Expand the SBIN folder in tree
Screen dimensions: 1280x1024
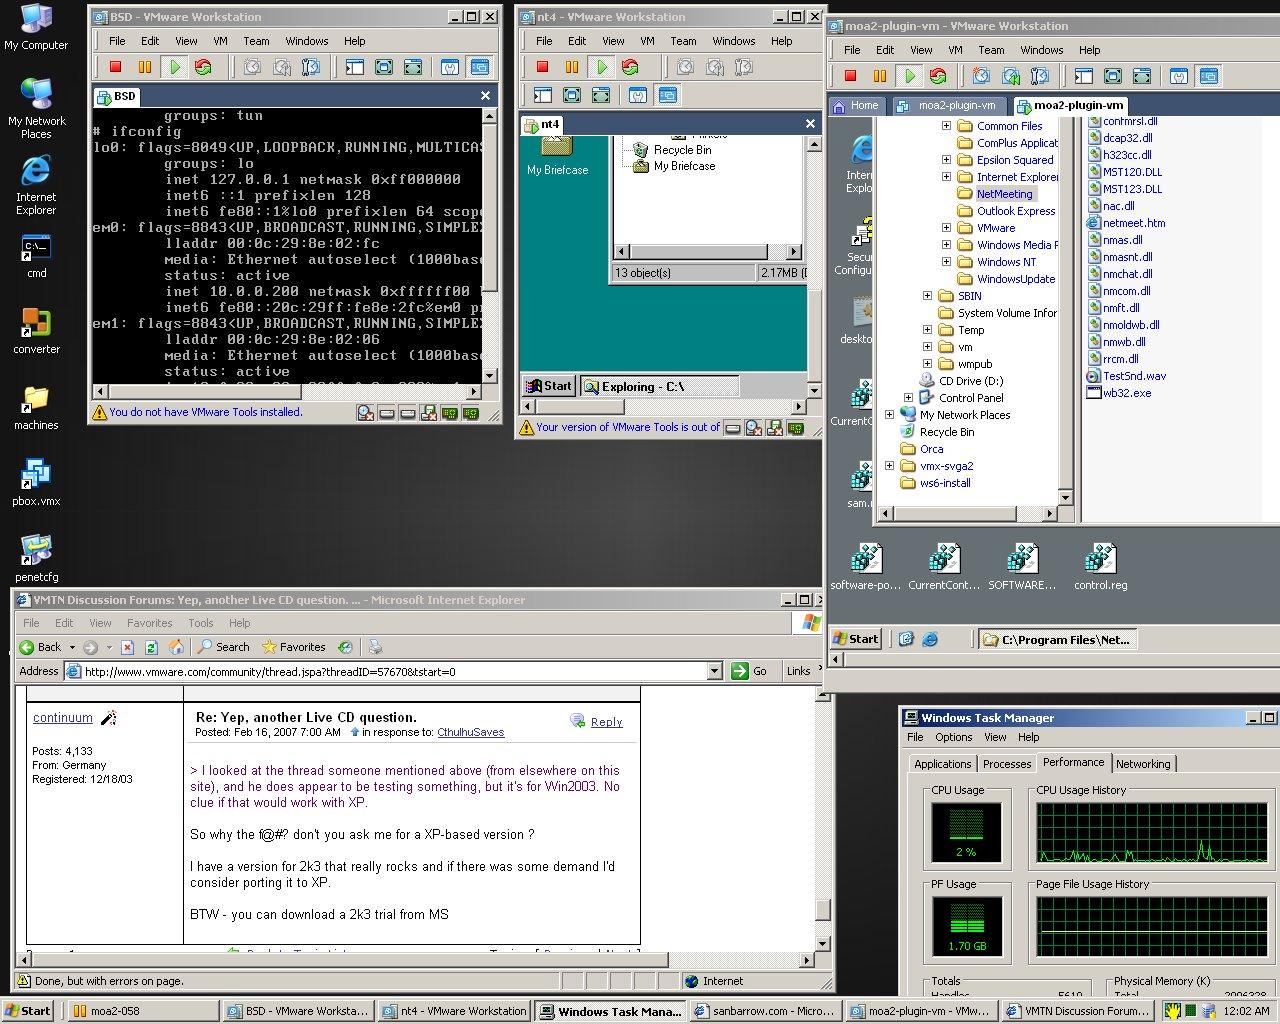pyautogui.click(x=927, y=296)
